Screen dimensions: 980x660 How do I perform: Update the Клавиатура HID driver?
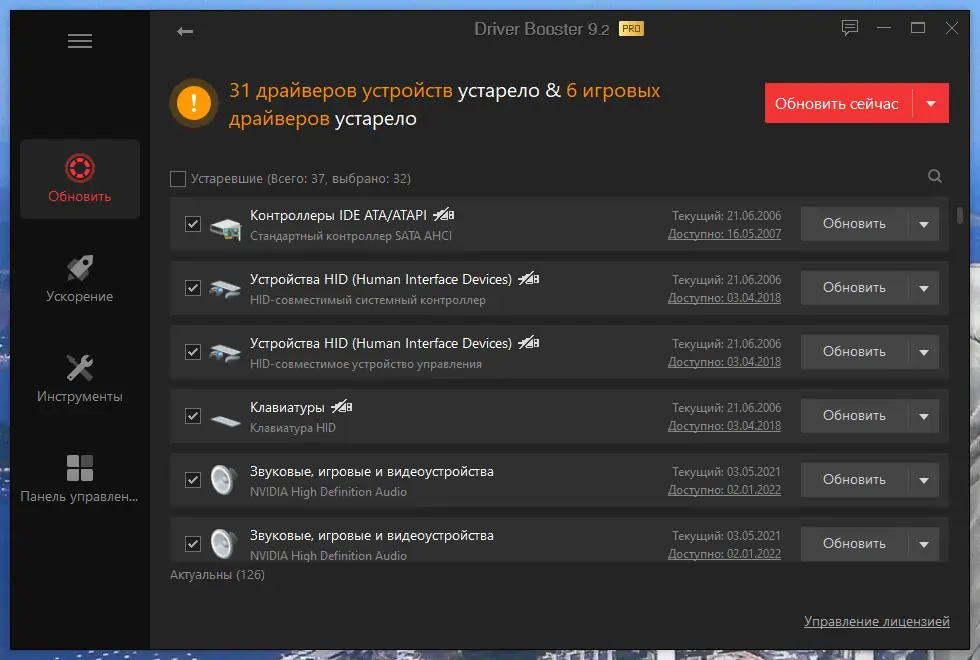854,416
